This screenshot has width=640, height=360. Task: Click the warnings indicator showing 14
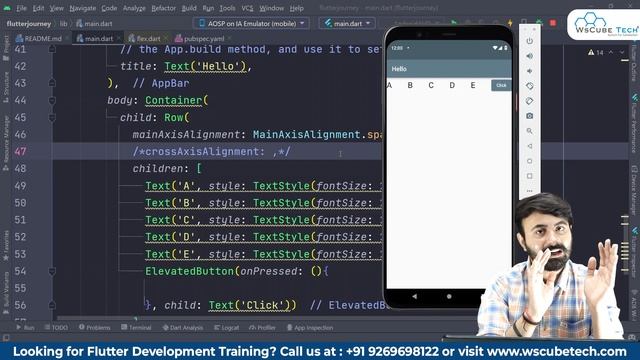pyautogui.click(x=596, y=53)
